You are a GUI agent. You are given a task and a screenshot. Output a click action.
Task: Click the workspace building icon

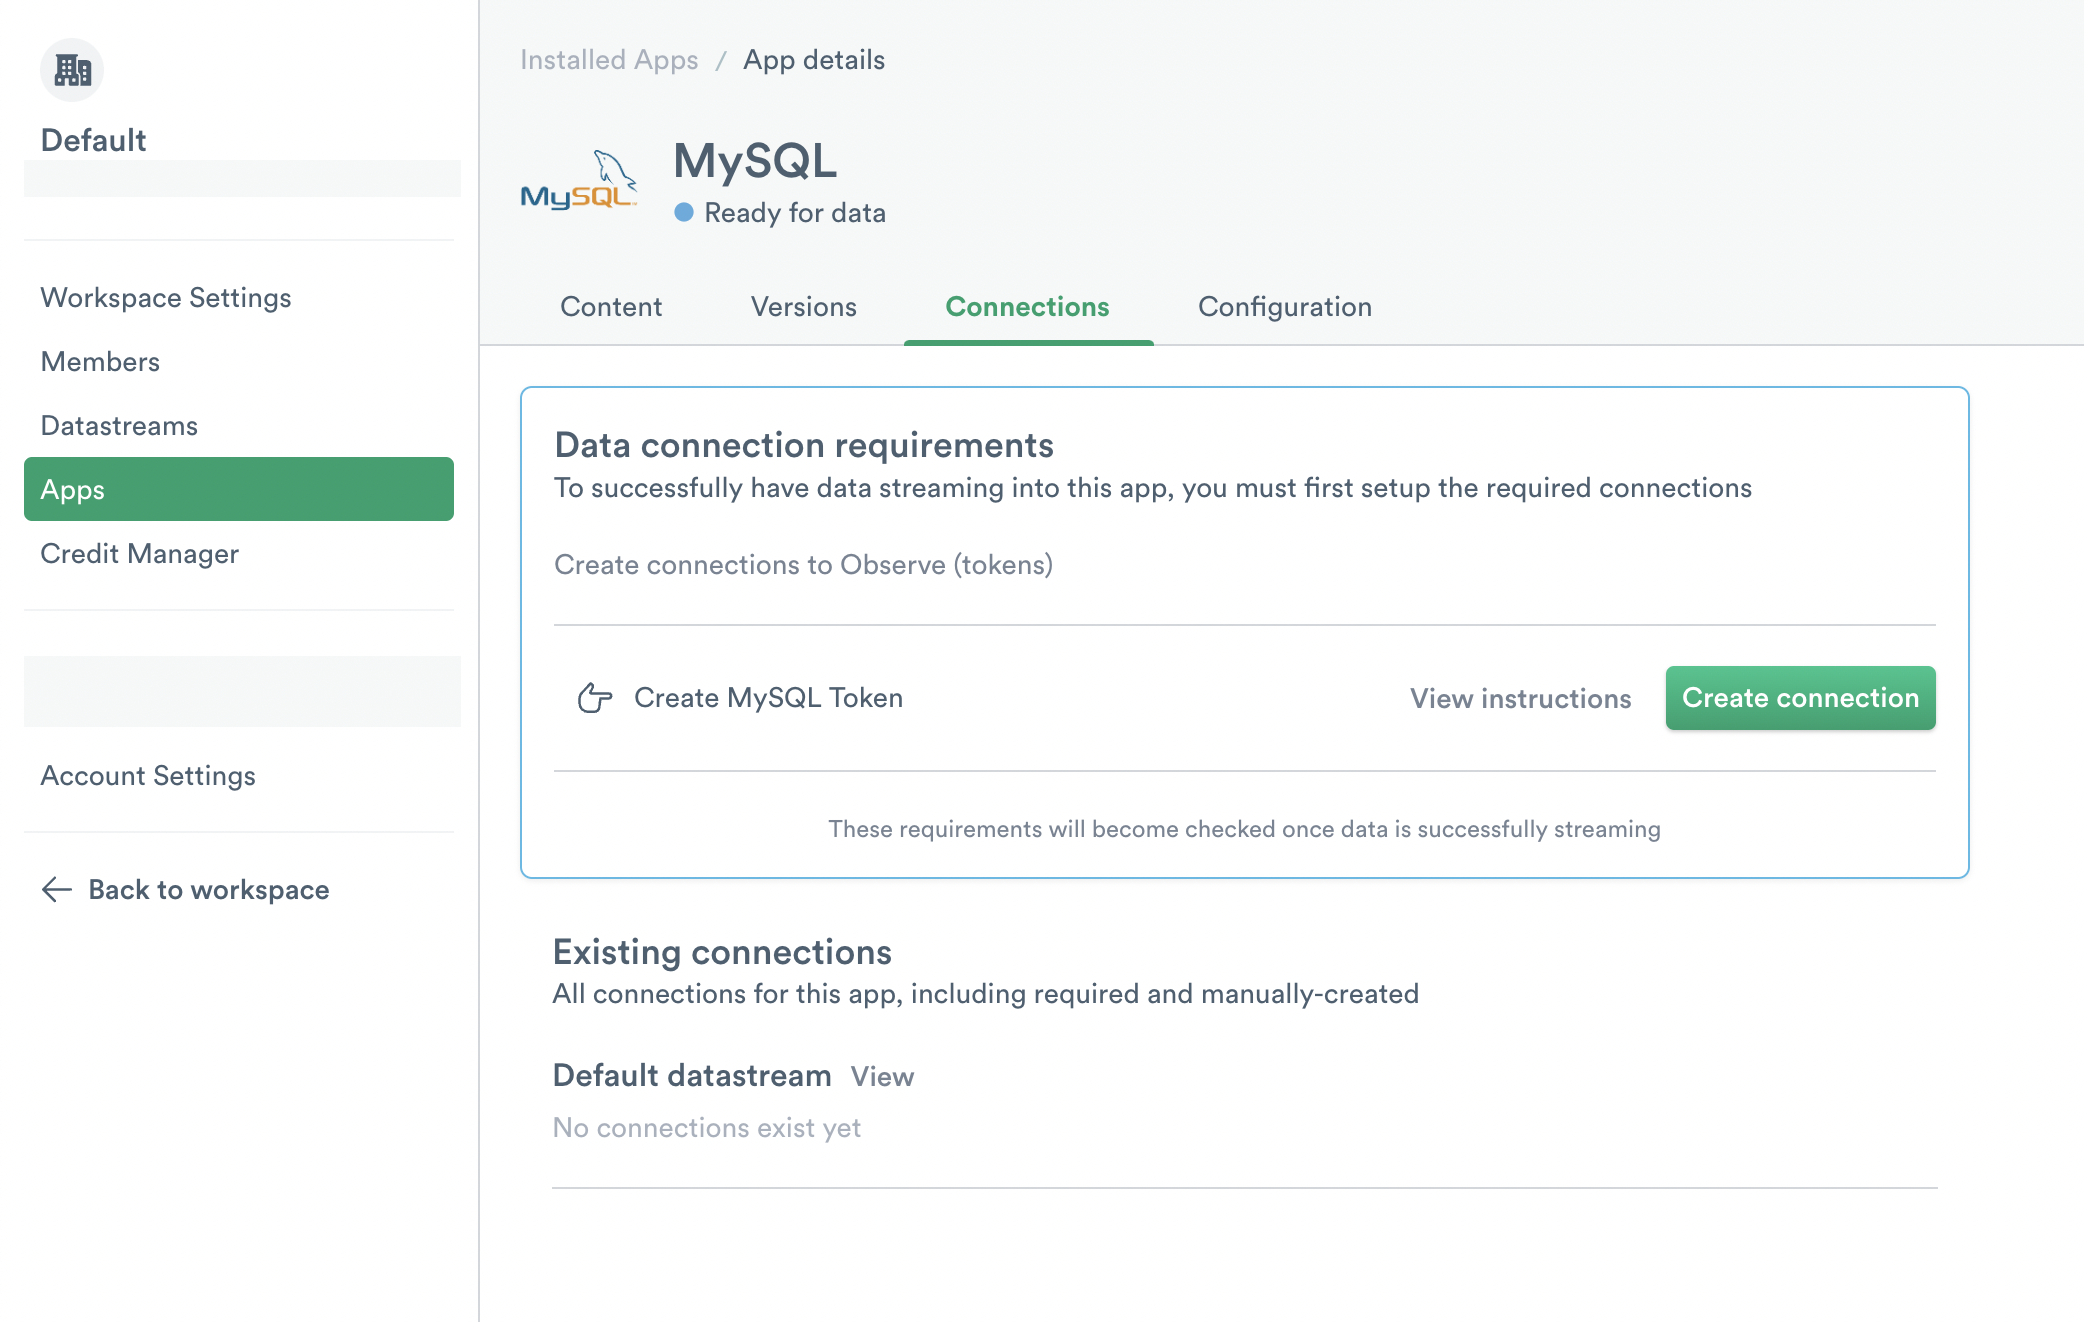coord(72,70)
